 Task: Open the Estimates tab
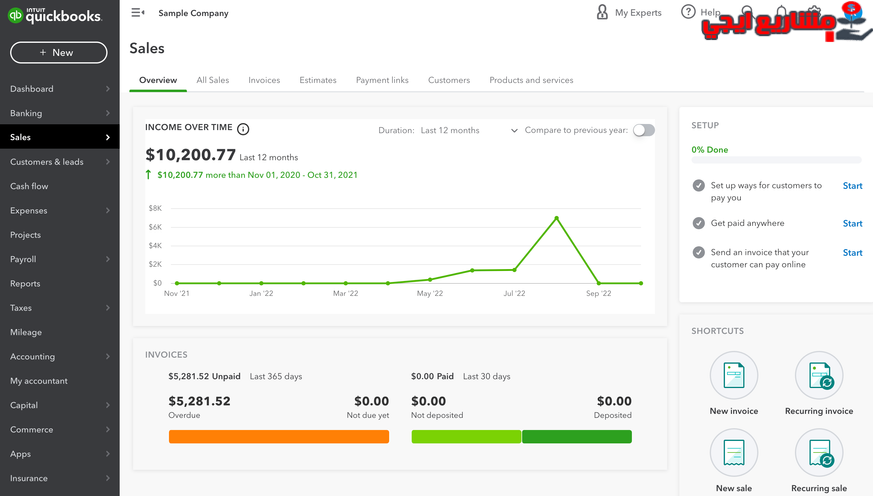point(318,80)
